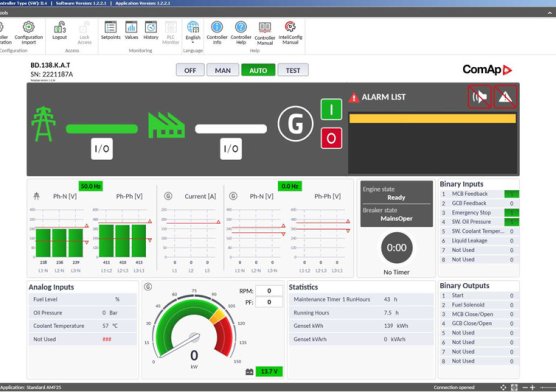Screen dimensions: 556x392
Task: Click the RPM value field
Action: point(269,291)
